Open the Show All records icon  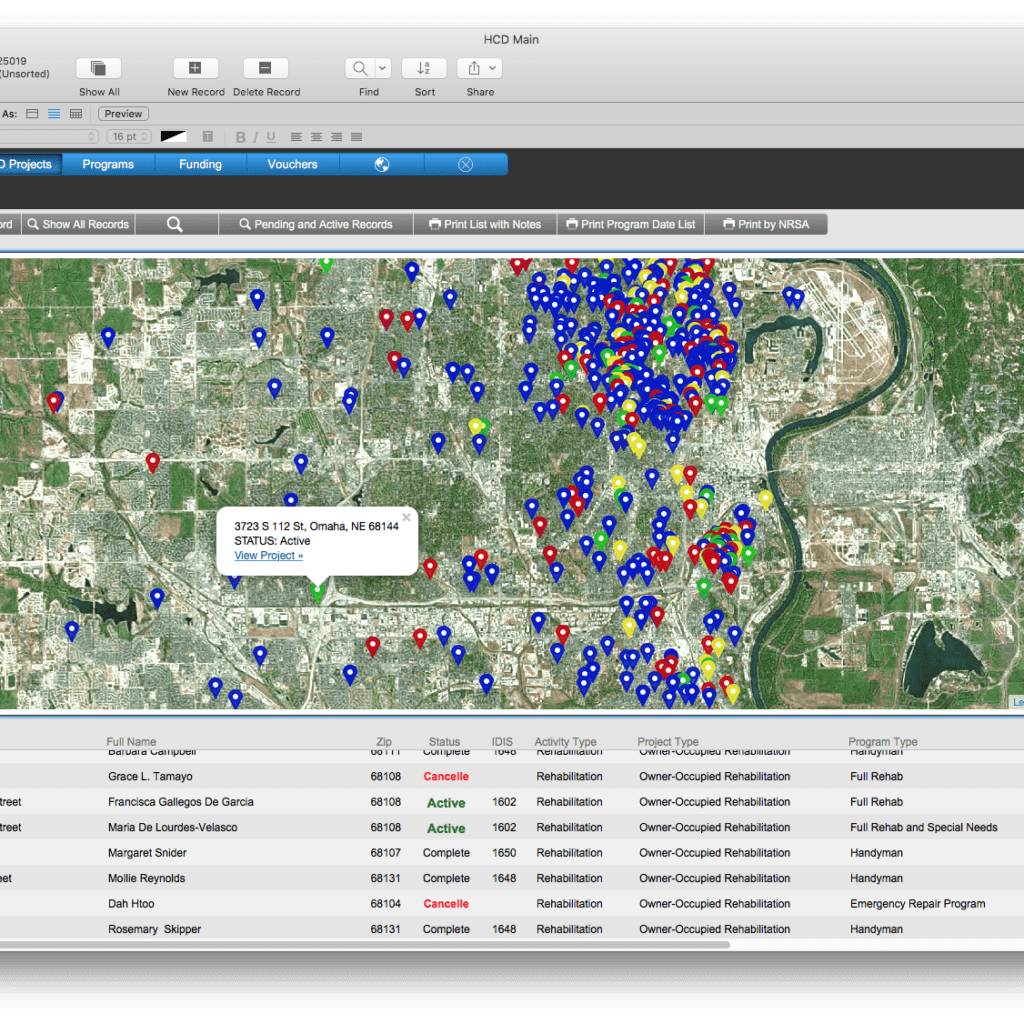click(98, 68)
